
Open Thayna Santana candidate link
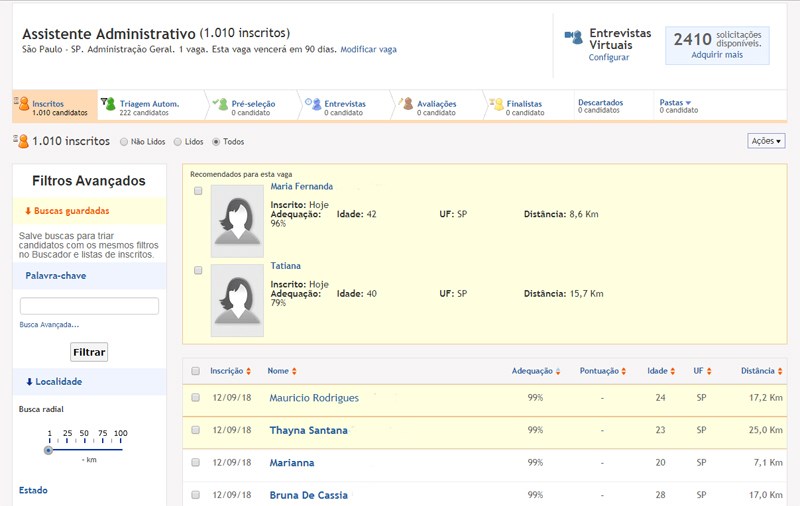(308, 431)
